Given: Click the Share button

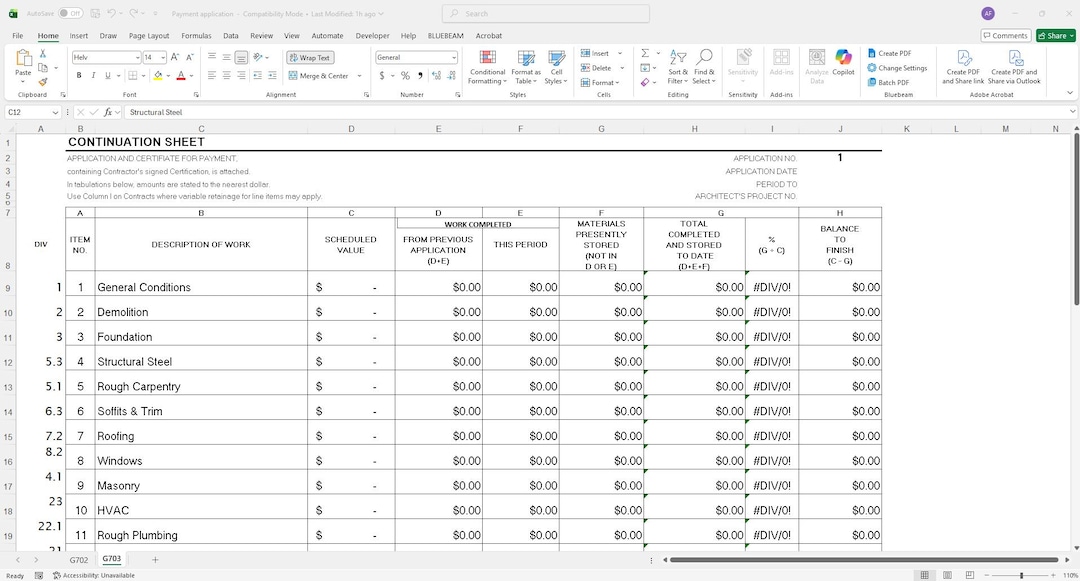Looking at the screenshot, I should tap(1055, 36).
